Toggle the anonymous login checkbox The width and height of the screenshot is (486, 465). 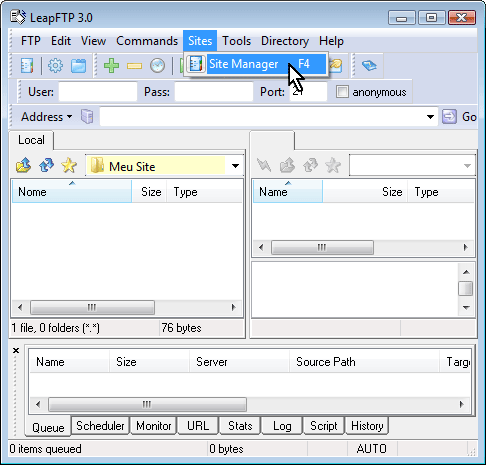[342, 91]
